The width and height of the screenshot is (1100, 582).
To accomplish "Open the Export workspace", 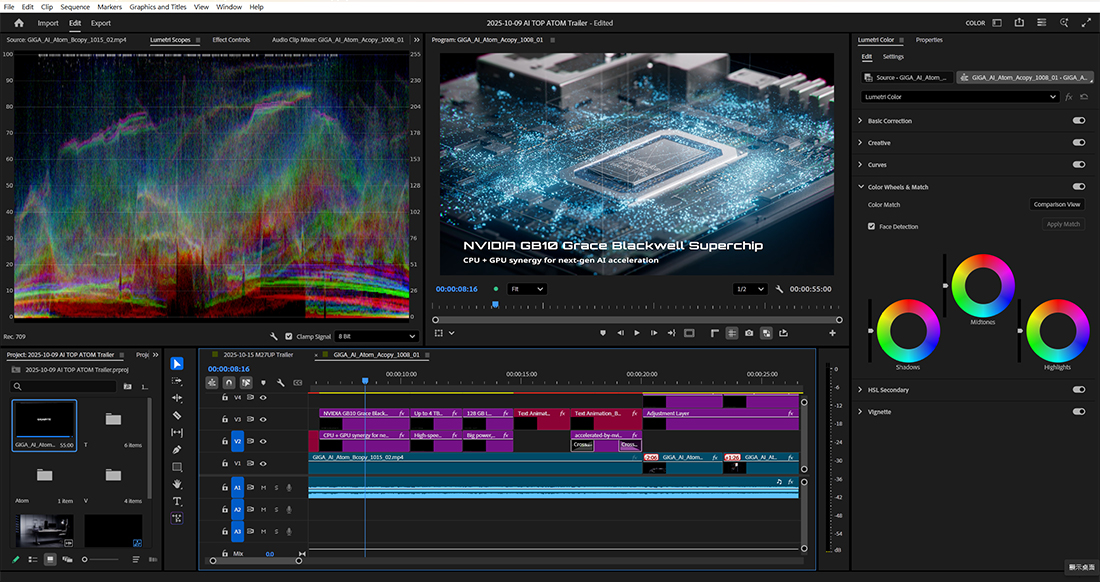I will 100,23.
